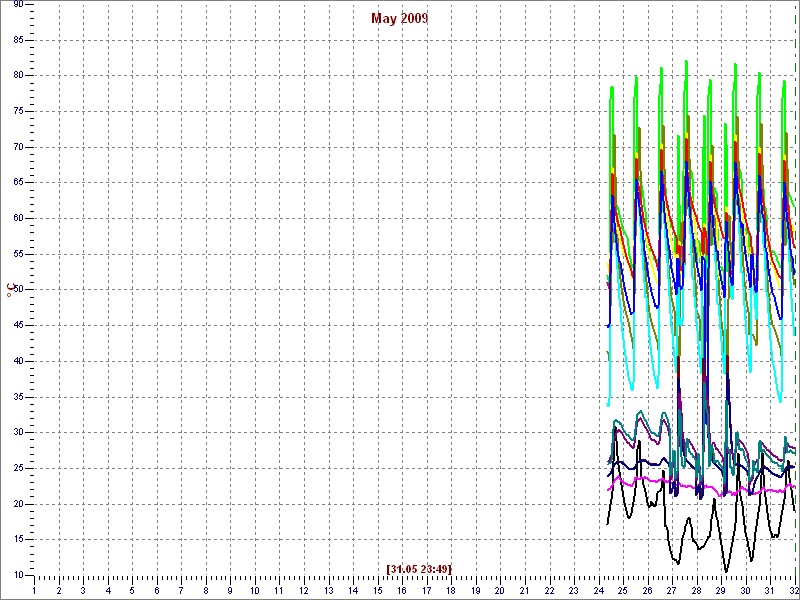Select the y-axis temperature label 80
Screen dimensions: 800x600
(x=18, y=76)
